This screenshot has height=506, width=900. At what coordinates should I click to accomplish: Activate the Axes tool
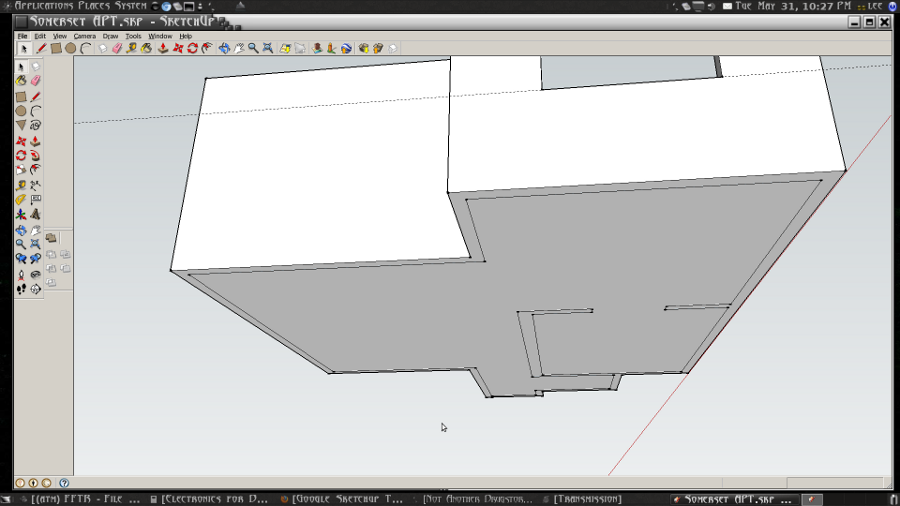[x=21, y=214]
